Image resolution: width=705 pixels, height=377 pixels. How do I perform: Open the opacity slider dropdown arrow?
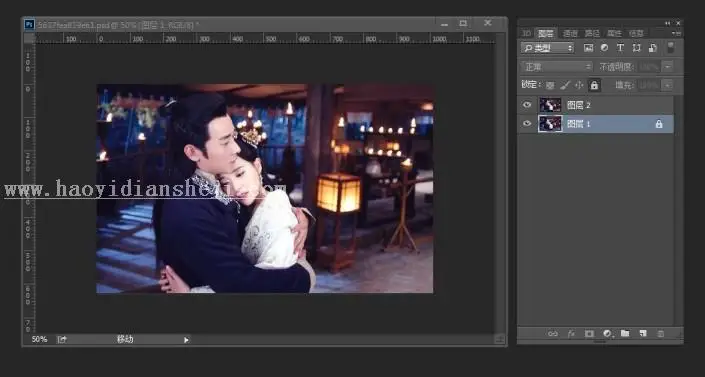[668, 67]
